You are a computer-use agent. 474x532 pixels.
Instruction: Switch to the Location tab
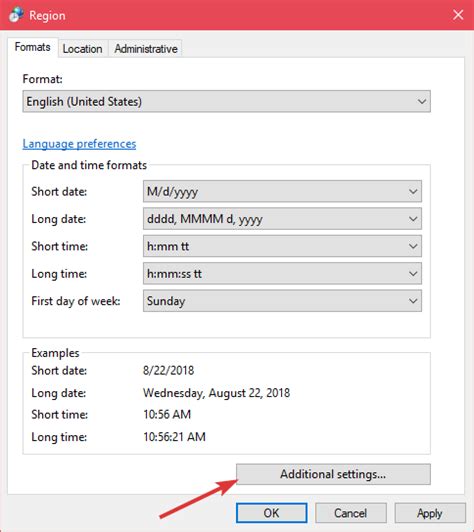coord(82,49)
